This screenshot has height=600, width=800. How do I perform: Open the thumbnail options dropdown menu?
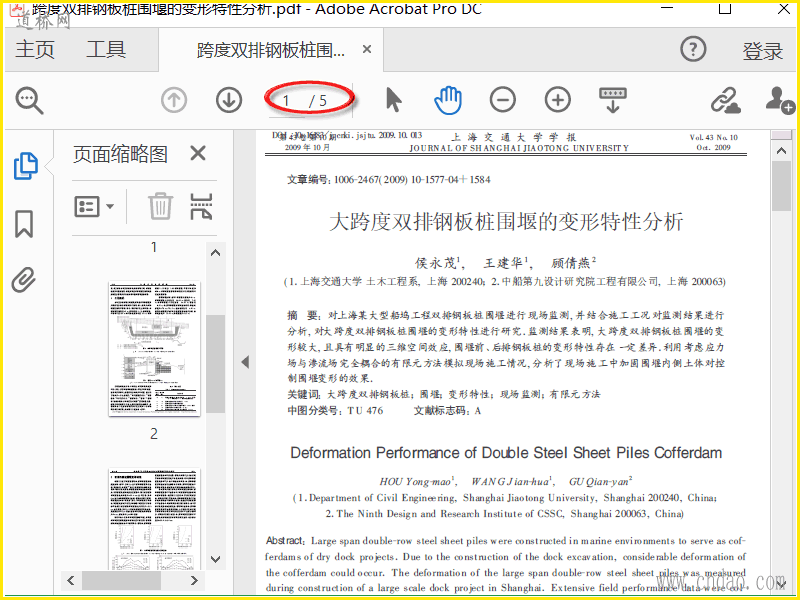click(94, 207)
